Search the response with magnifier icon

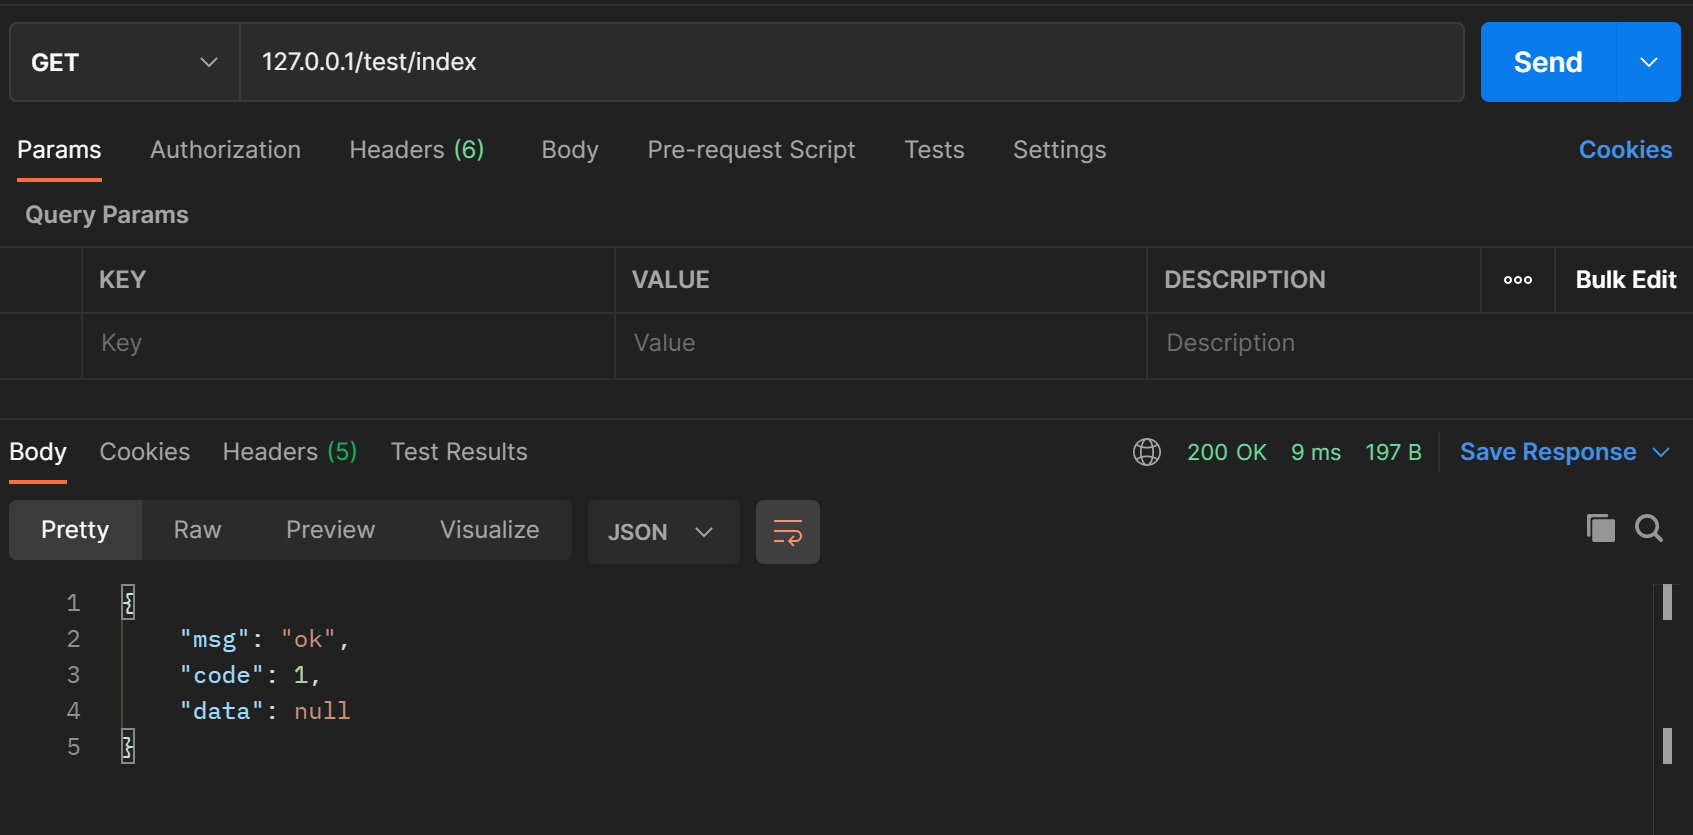click(x=1648, y=528)
